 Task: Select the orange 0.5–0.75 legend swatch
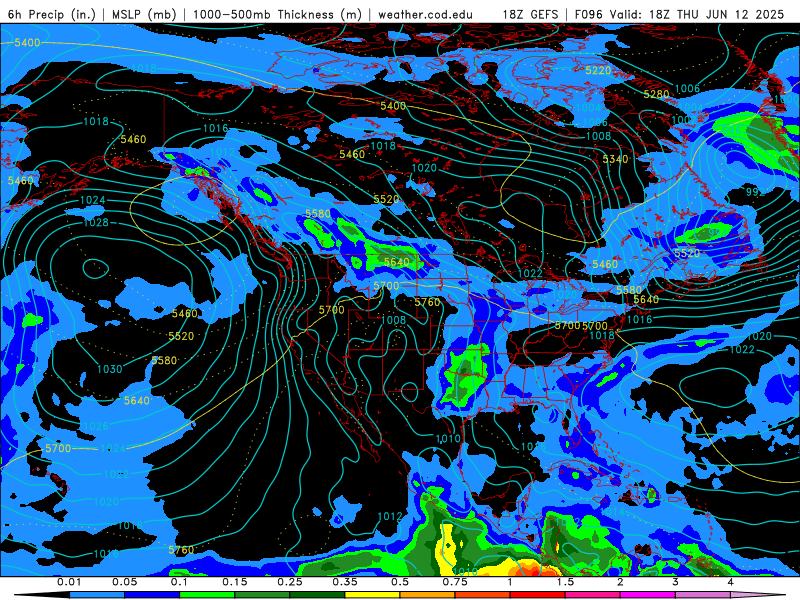pyautogui.click(x=428, y=595)
